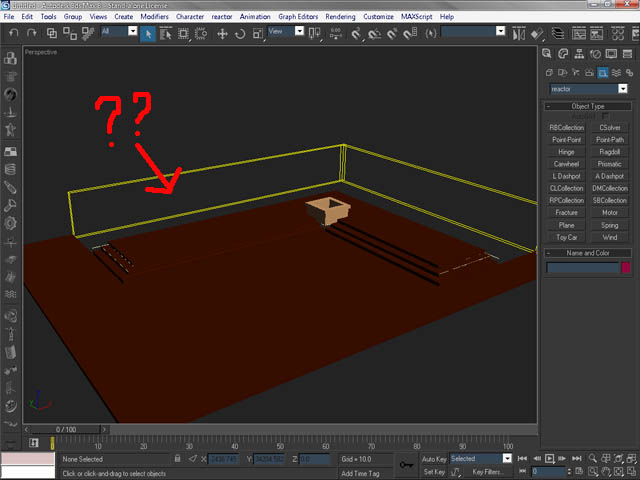Open the Graph Editors menu
Screen dimensions: 640x480
(298, 17)
